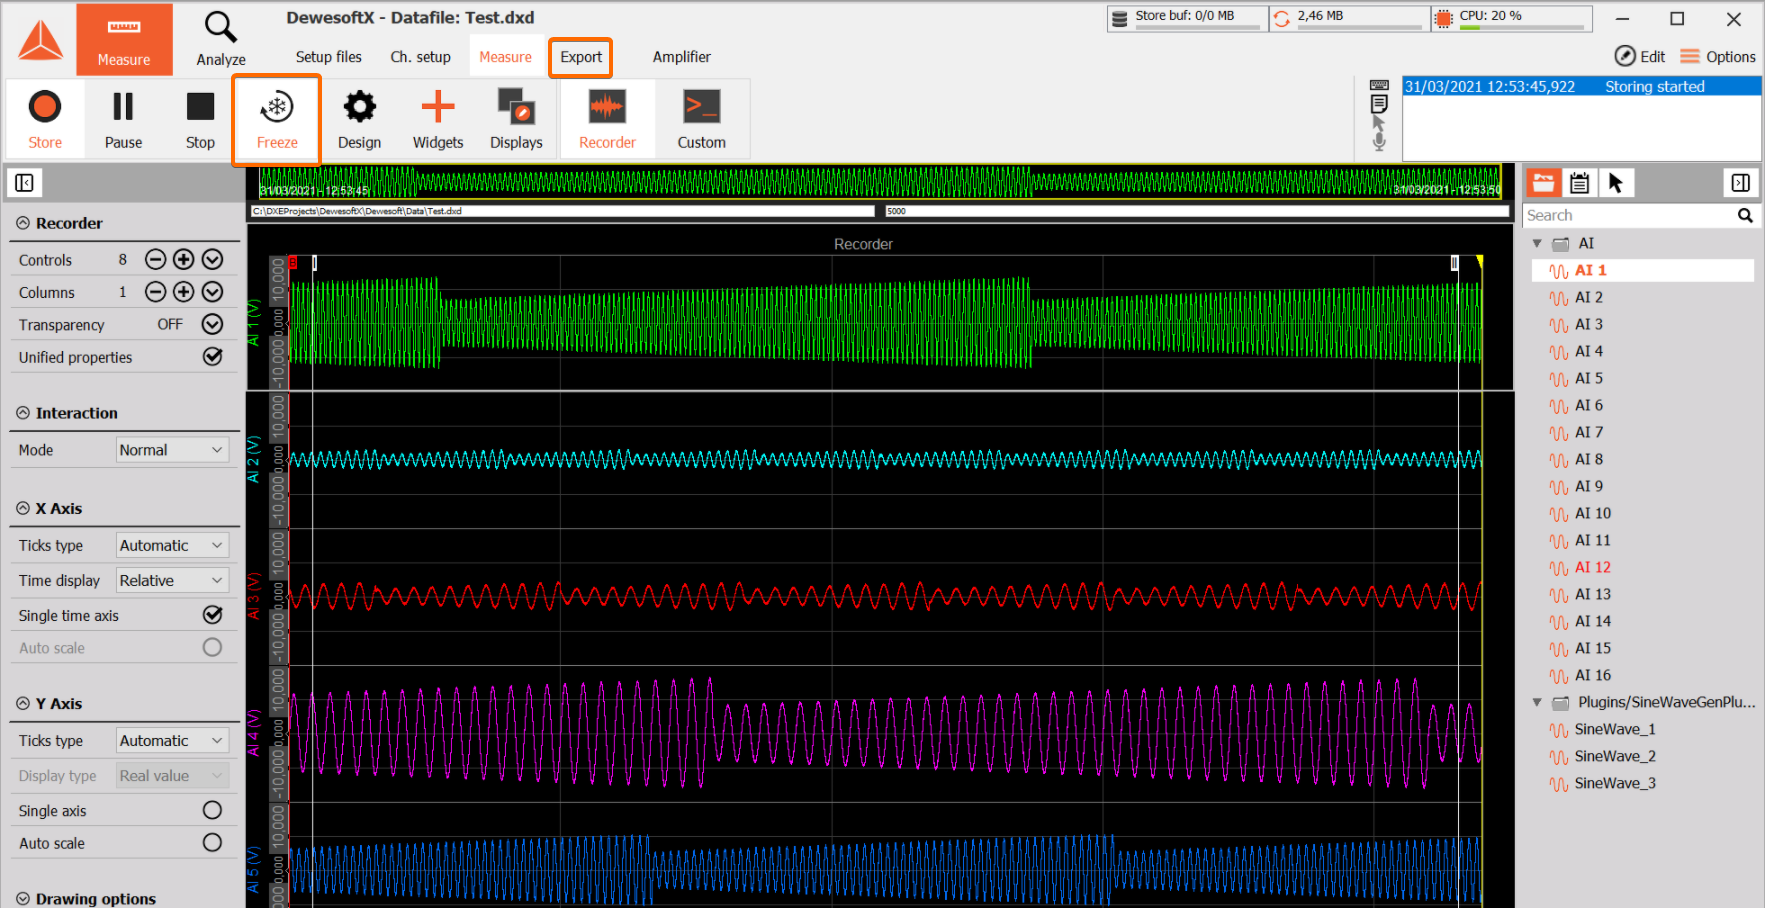Image resolution: width=1765 pixels, height=908 pixels.
Task: Collapse the Interaction section
Action: point(23,413)
